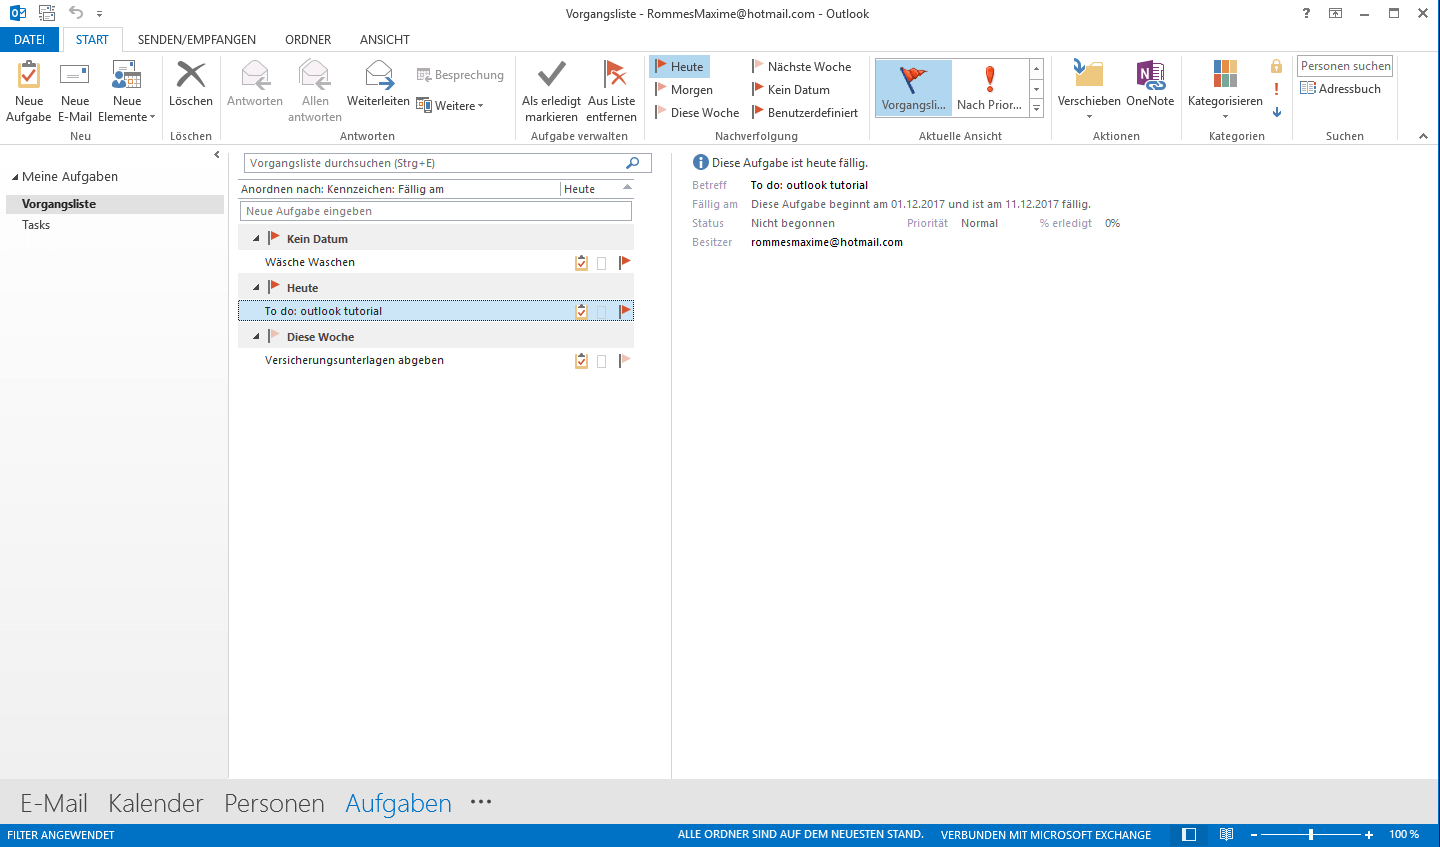
Task: Zoom out with the minus button
Action: (1254, 834)
